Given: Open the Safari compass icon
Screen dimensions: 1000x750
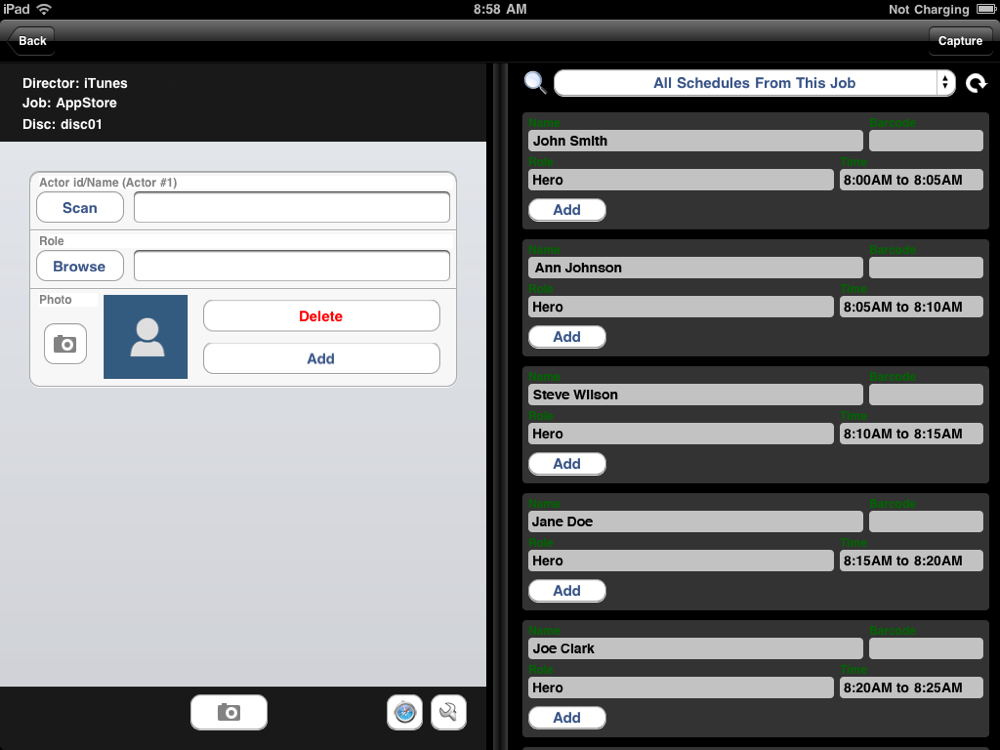Looking at the screenshot, I should (x=404, y=712).
